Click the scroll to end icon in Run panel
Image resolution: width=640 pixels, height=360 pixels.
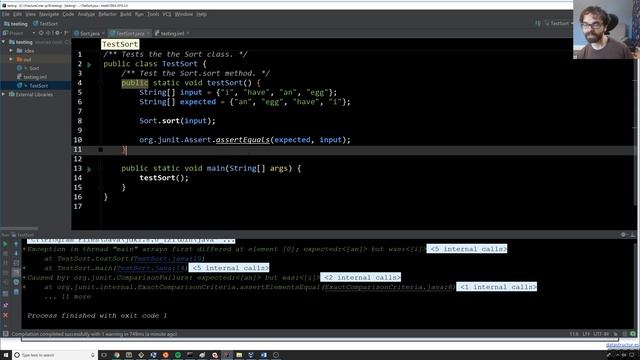(x=16, y=273)
